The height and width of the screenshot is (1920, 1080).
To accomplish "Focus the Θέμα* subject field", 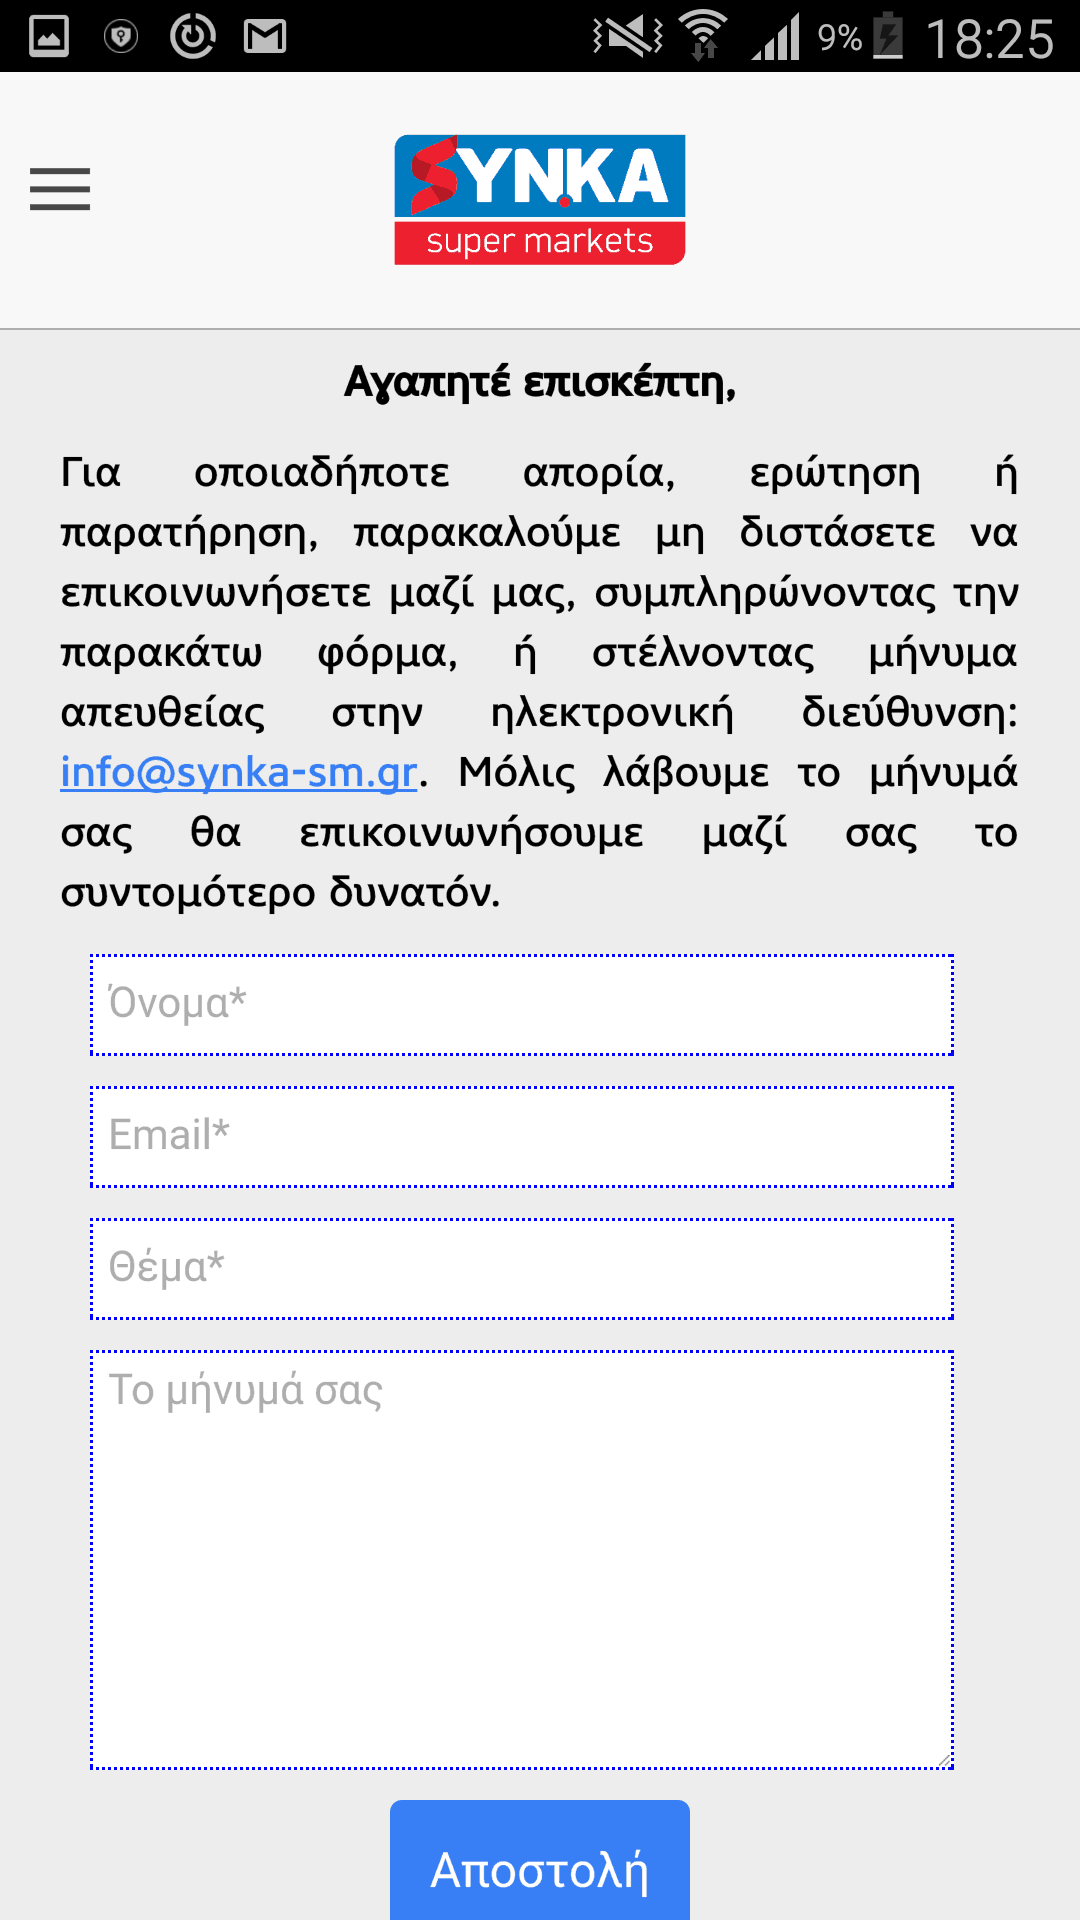I will click(x=522, y=1269).
